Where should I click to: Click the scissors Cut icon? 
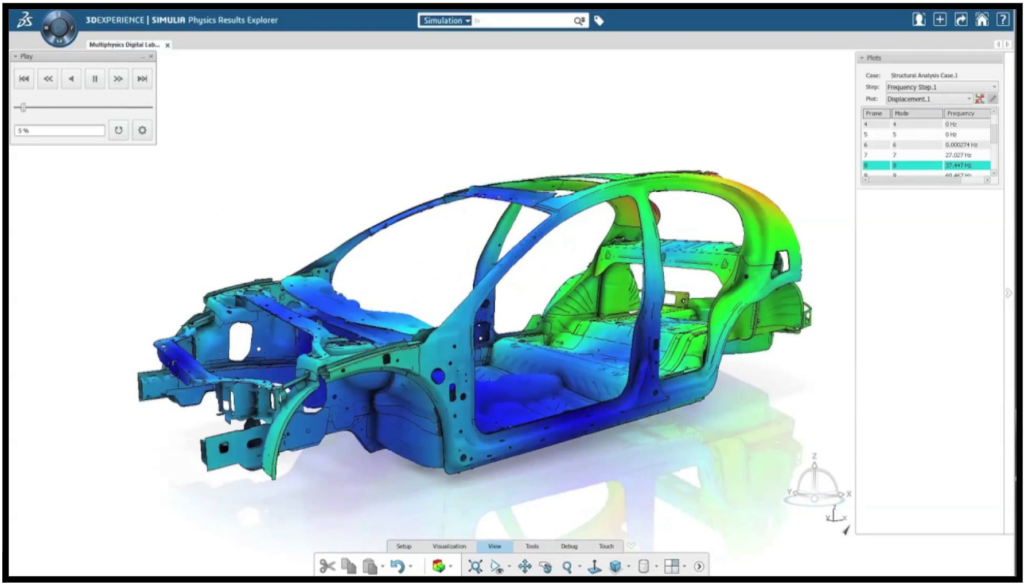pyautogui.click(x=327, y=566)
